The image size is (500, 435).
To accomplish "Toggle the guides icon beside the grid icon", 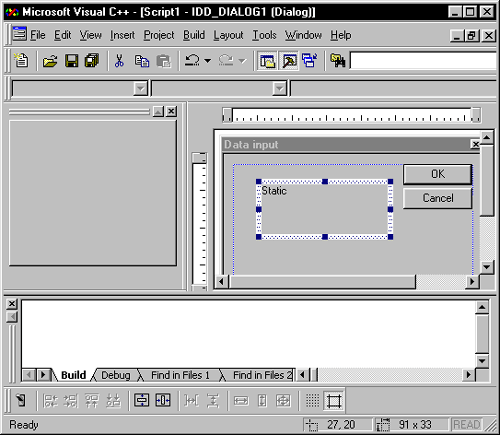I will pos(334,401).
